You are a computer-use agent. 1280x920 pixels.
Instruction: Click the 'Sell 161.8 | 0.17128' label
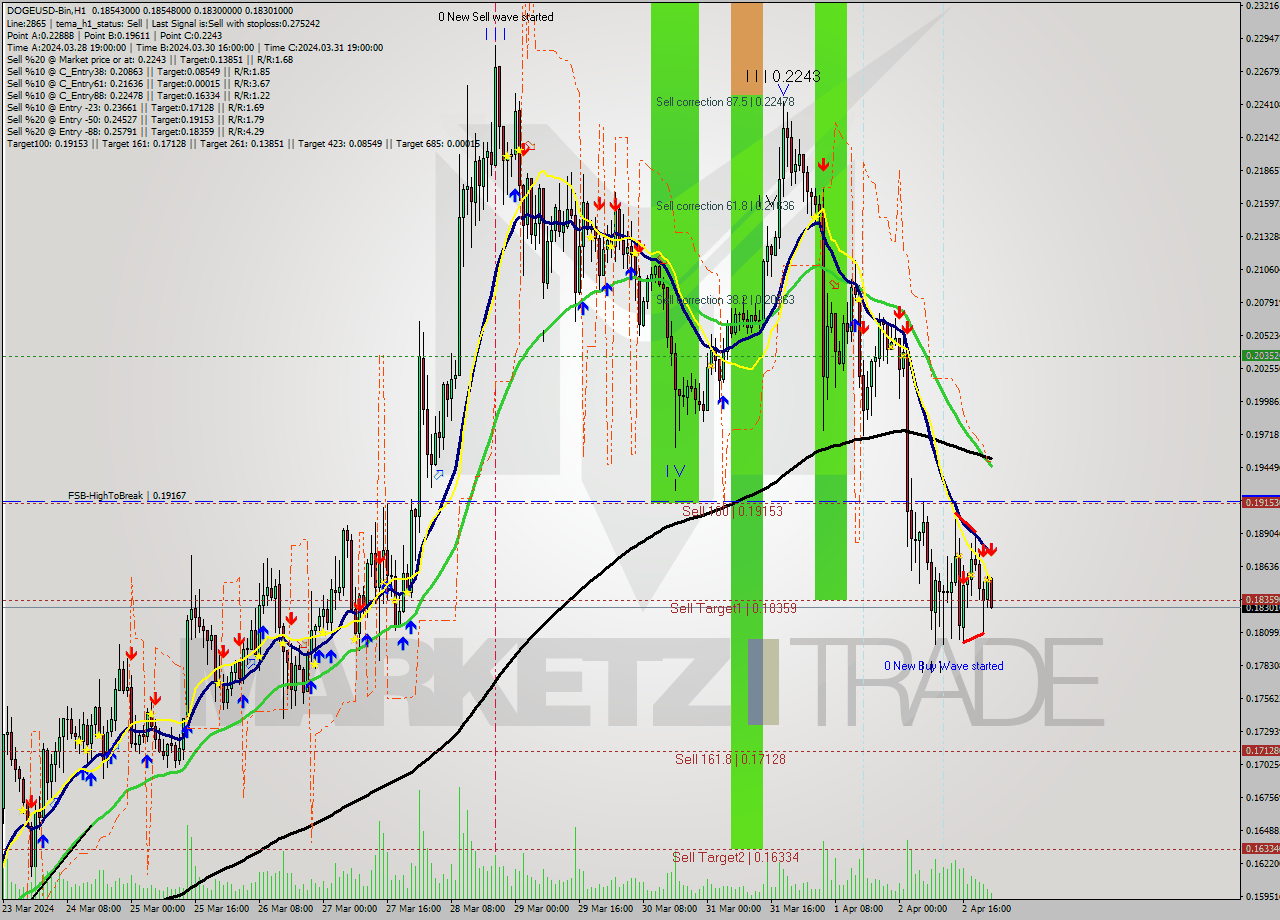(730, 760)
